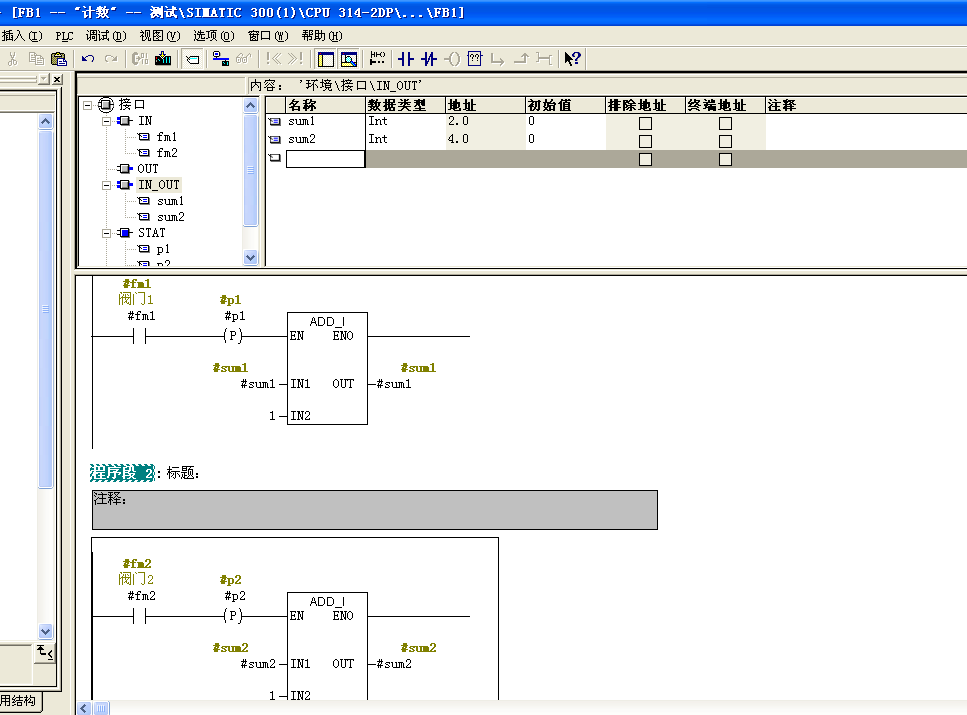This screenshot has height=715, width=967.
Task: Select the sum1 name cell in table
Action: [x=326, y=122]
